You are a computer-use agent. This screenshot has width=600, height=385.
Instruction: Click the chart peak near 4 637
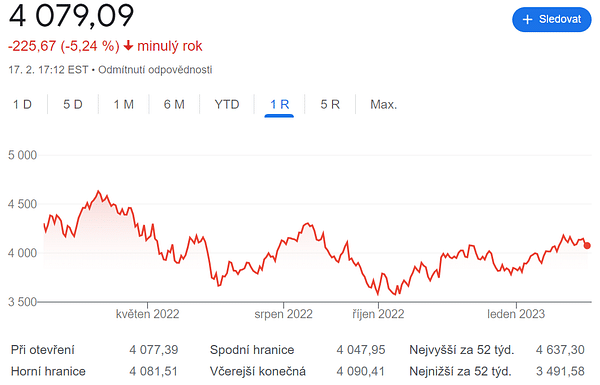click(x=98, y=191)
